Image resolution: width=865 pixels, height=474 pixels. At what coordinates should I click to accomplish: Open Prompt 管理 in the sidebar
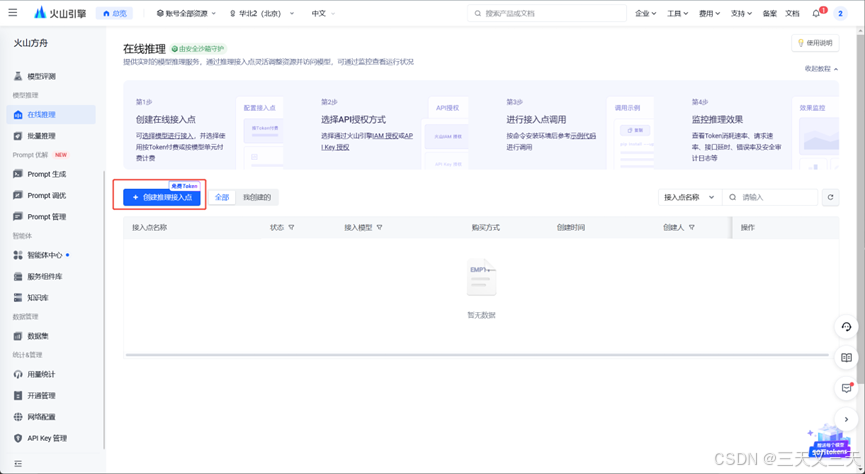[47, 217]
